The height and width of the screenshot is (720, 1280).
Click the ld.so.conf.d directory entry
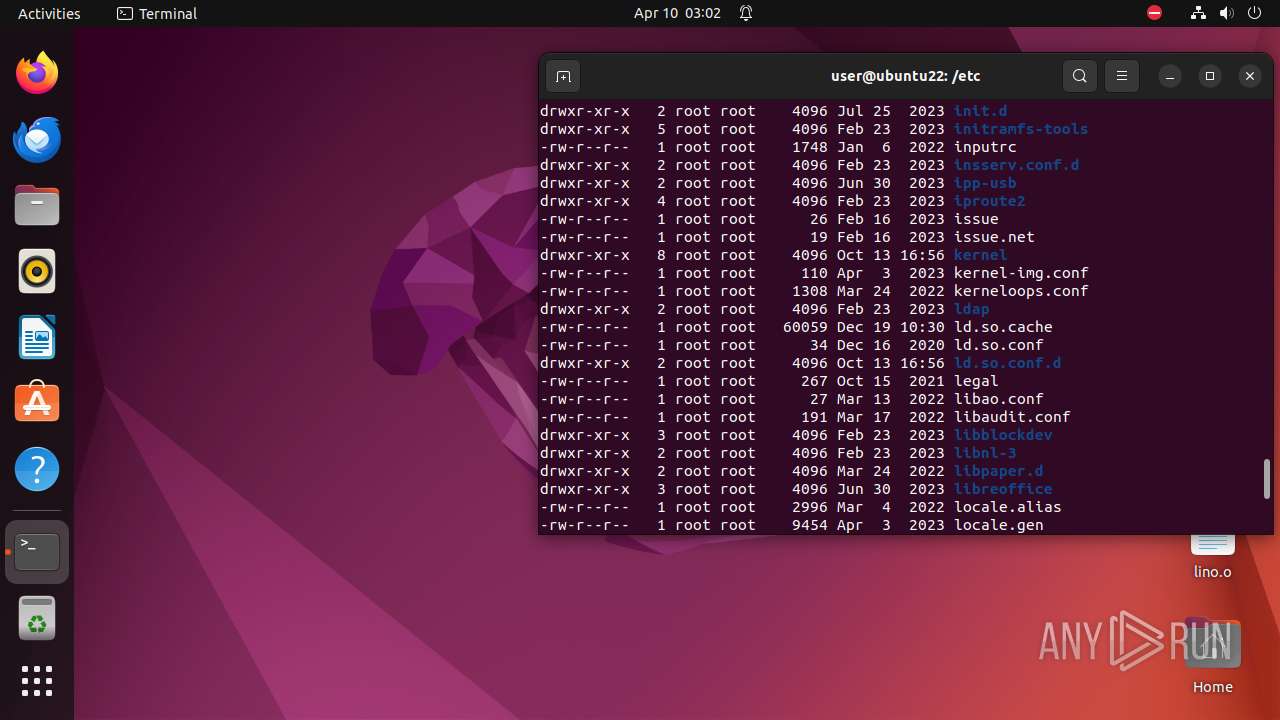(1008, 363)
